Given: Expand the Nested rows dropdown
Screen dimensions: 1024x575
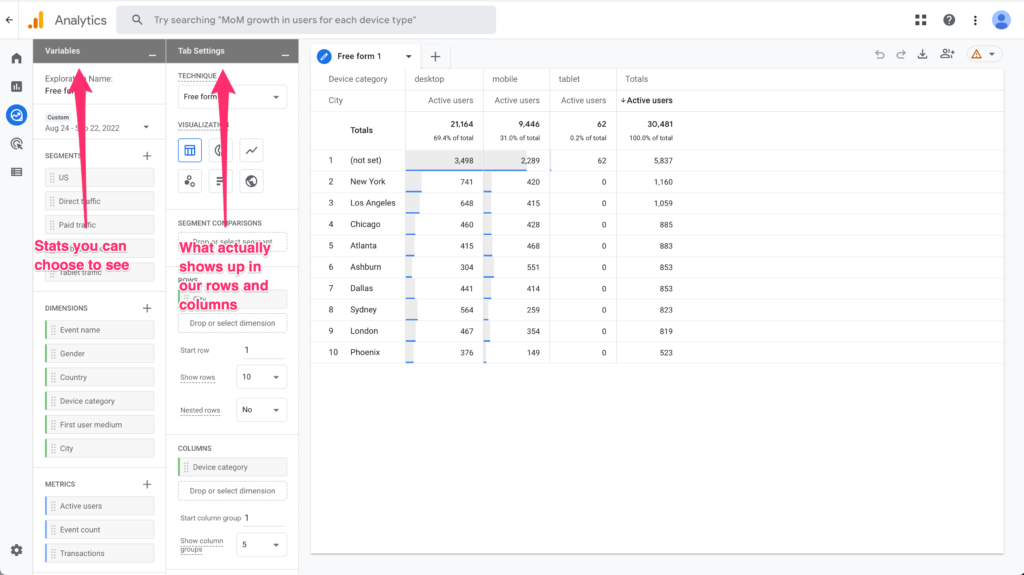Looking at the screenshot, I should pyautogui.click(x=261, y=410).
